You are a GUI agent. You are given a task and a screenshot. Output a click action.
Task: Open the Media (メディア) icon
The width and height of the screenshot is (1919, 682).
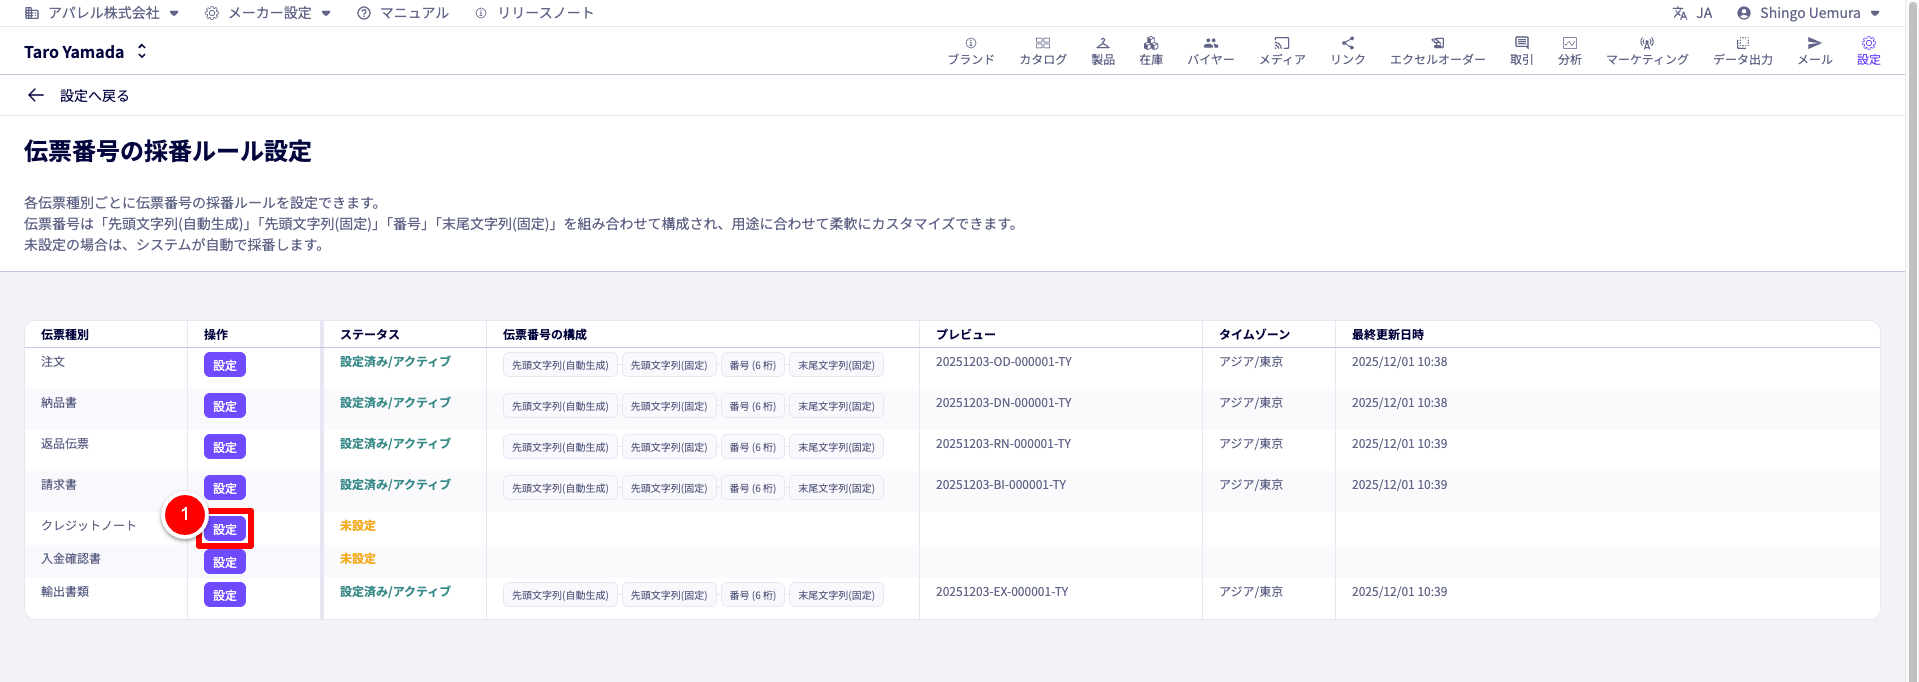tap(1281, 43)
